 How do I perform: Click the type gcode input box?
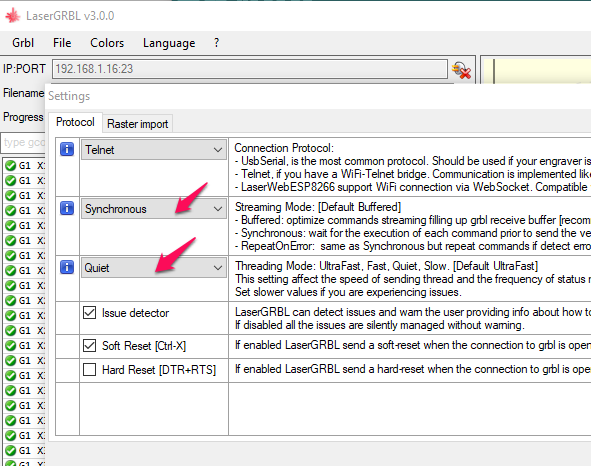coord(23,143)
